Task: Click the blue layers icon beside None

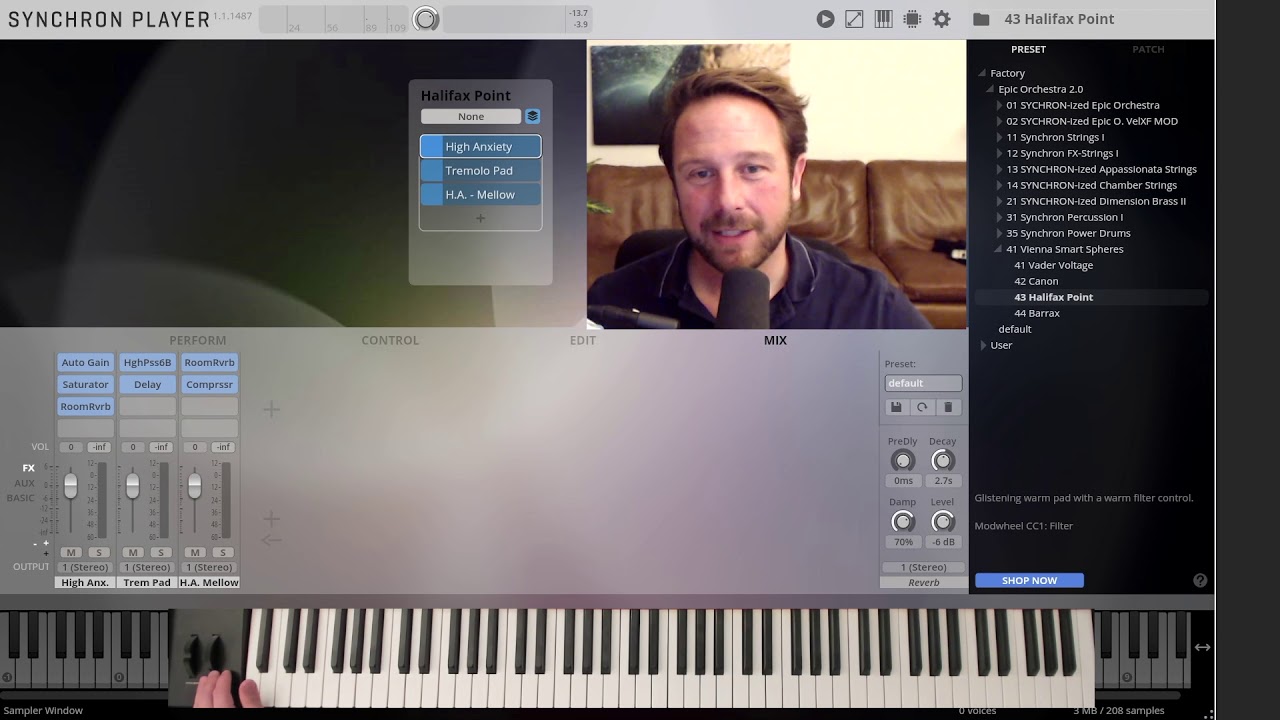Action: [533, 116]
